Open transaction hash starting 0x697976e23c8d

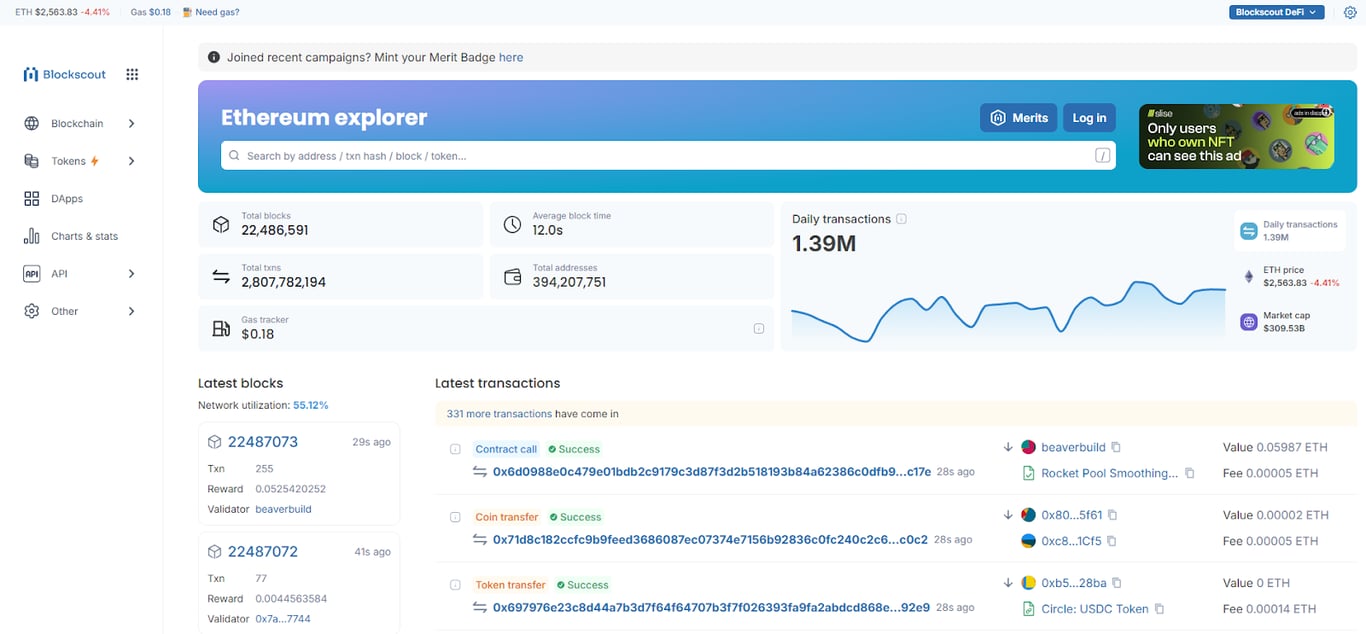tap(711, 608)
